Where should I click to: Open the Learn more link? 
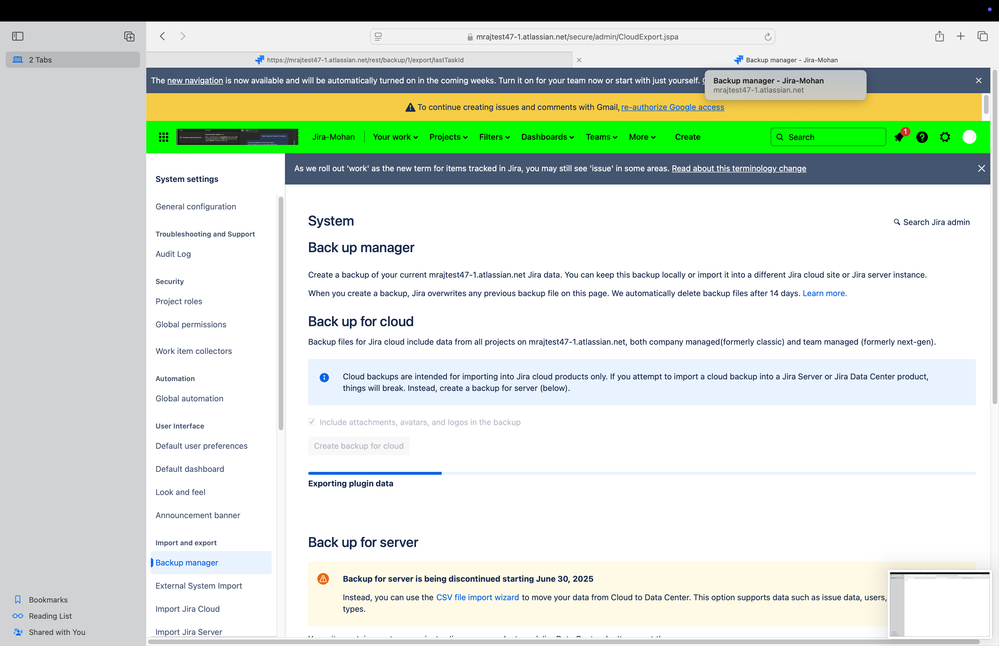pos(827,291)
